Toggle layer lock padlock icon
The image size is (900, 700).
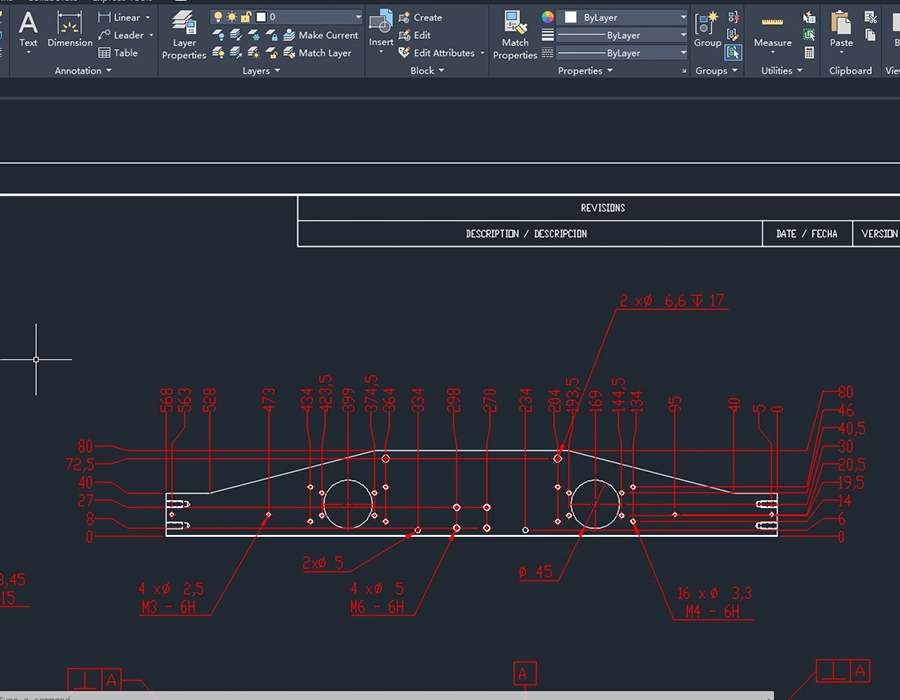pos(246,17)
